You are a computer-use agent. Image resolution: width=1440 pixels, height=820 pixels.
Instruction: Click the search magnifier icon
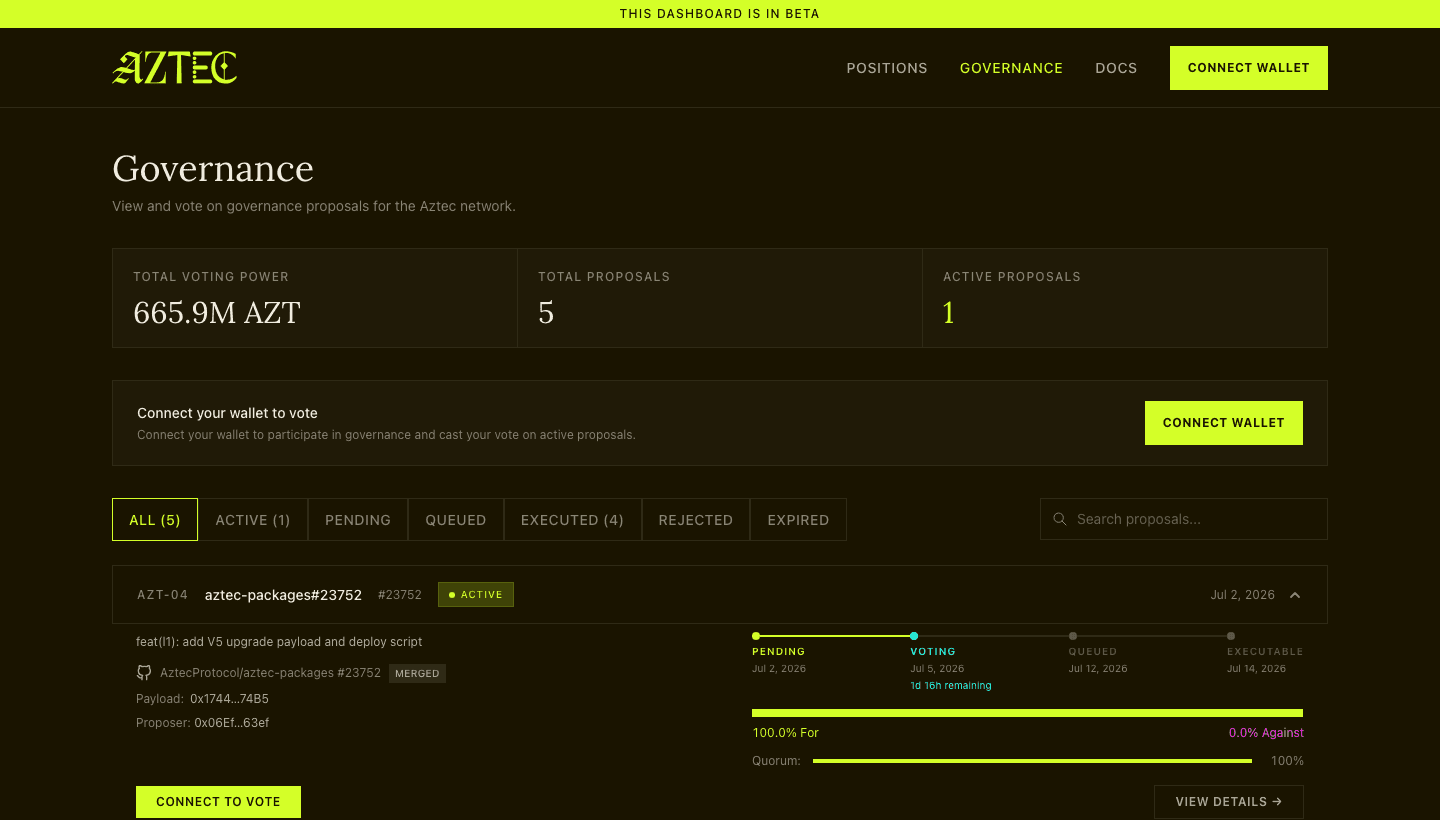point(1060,519)
